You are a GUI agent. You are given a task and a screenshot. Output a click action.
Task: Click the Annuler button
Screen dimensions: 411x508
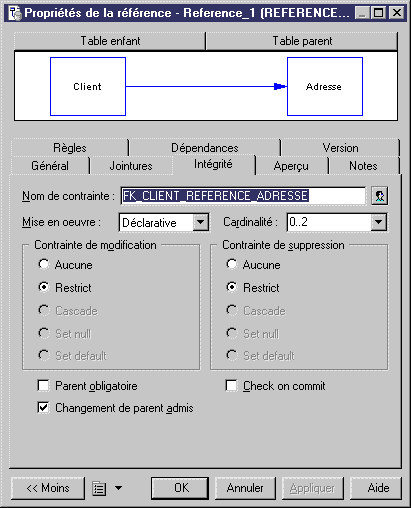coord(245,488)
